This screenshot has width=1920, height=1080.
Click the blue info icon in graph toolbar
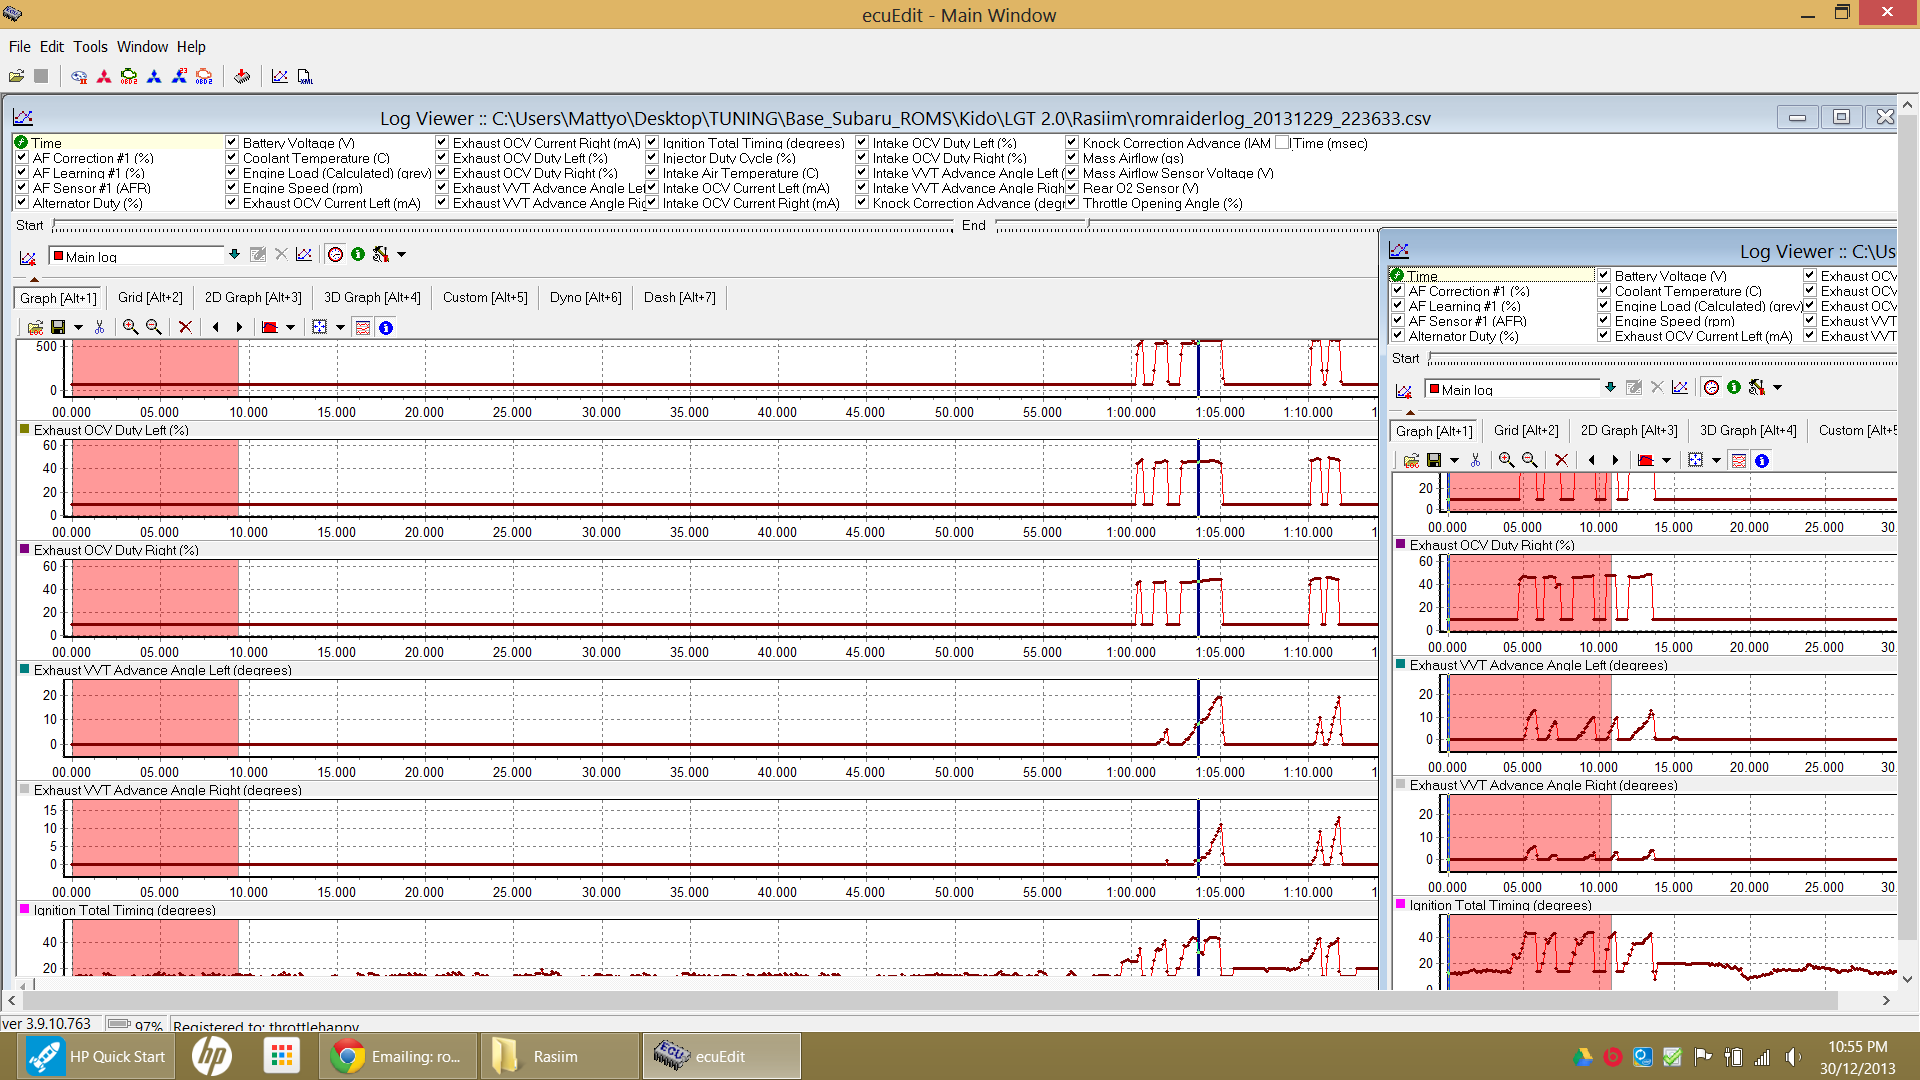tap(386, 327)
